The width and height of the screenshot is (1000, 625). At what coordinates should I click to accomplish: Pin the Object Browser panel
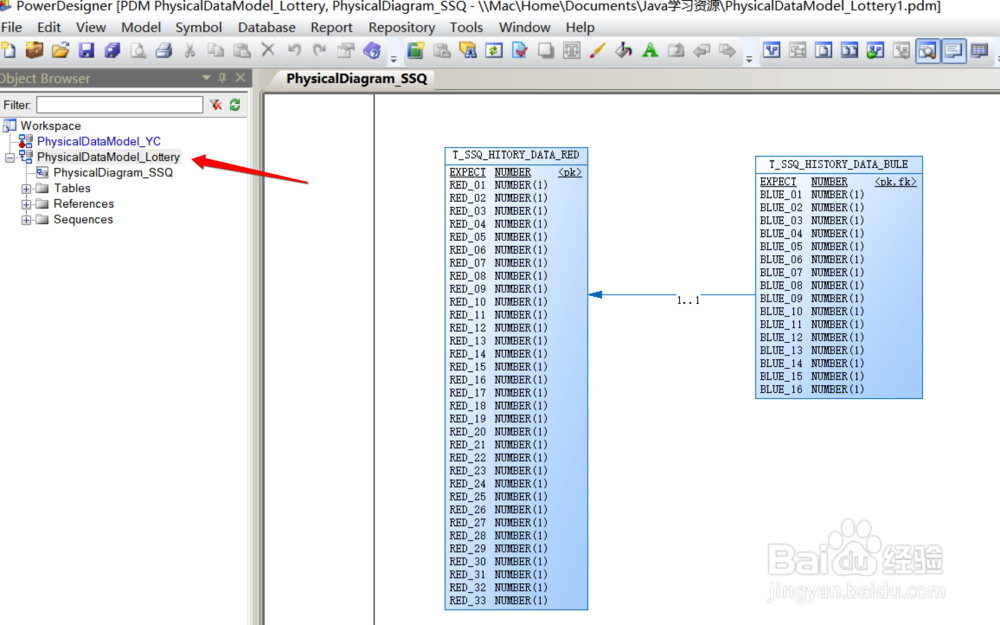[222, 78]
